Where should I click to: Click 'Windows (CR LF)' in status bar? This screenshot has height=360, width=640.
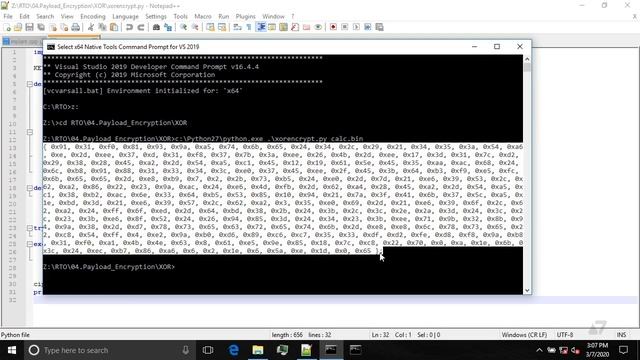coord(524,335)
